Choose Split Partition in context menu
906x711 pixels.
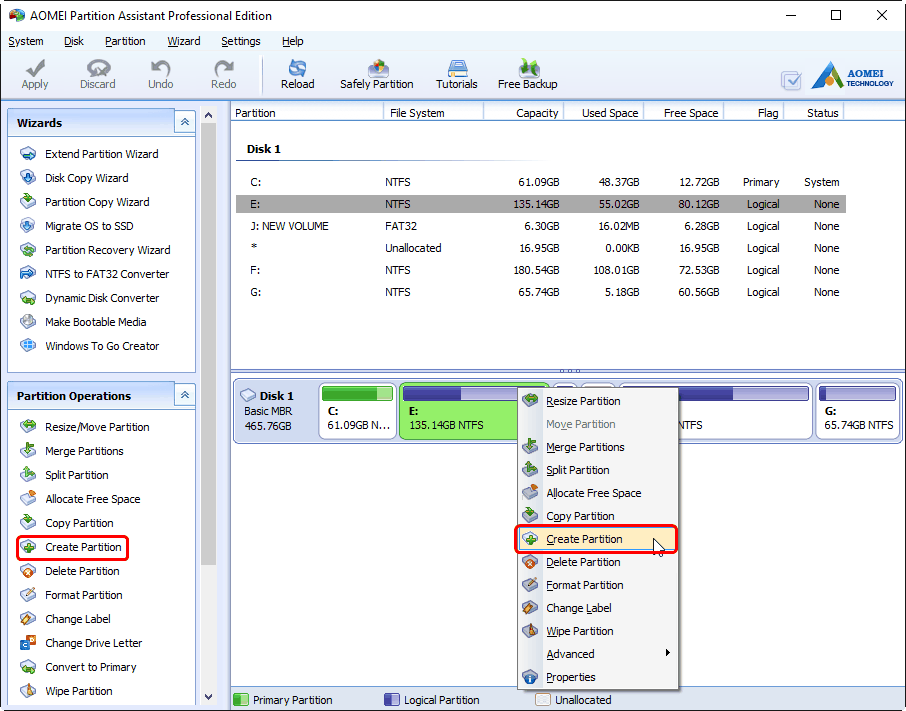[x=597, y=470]
